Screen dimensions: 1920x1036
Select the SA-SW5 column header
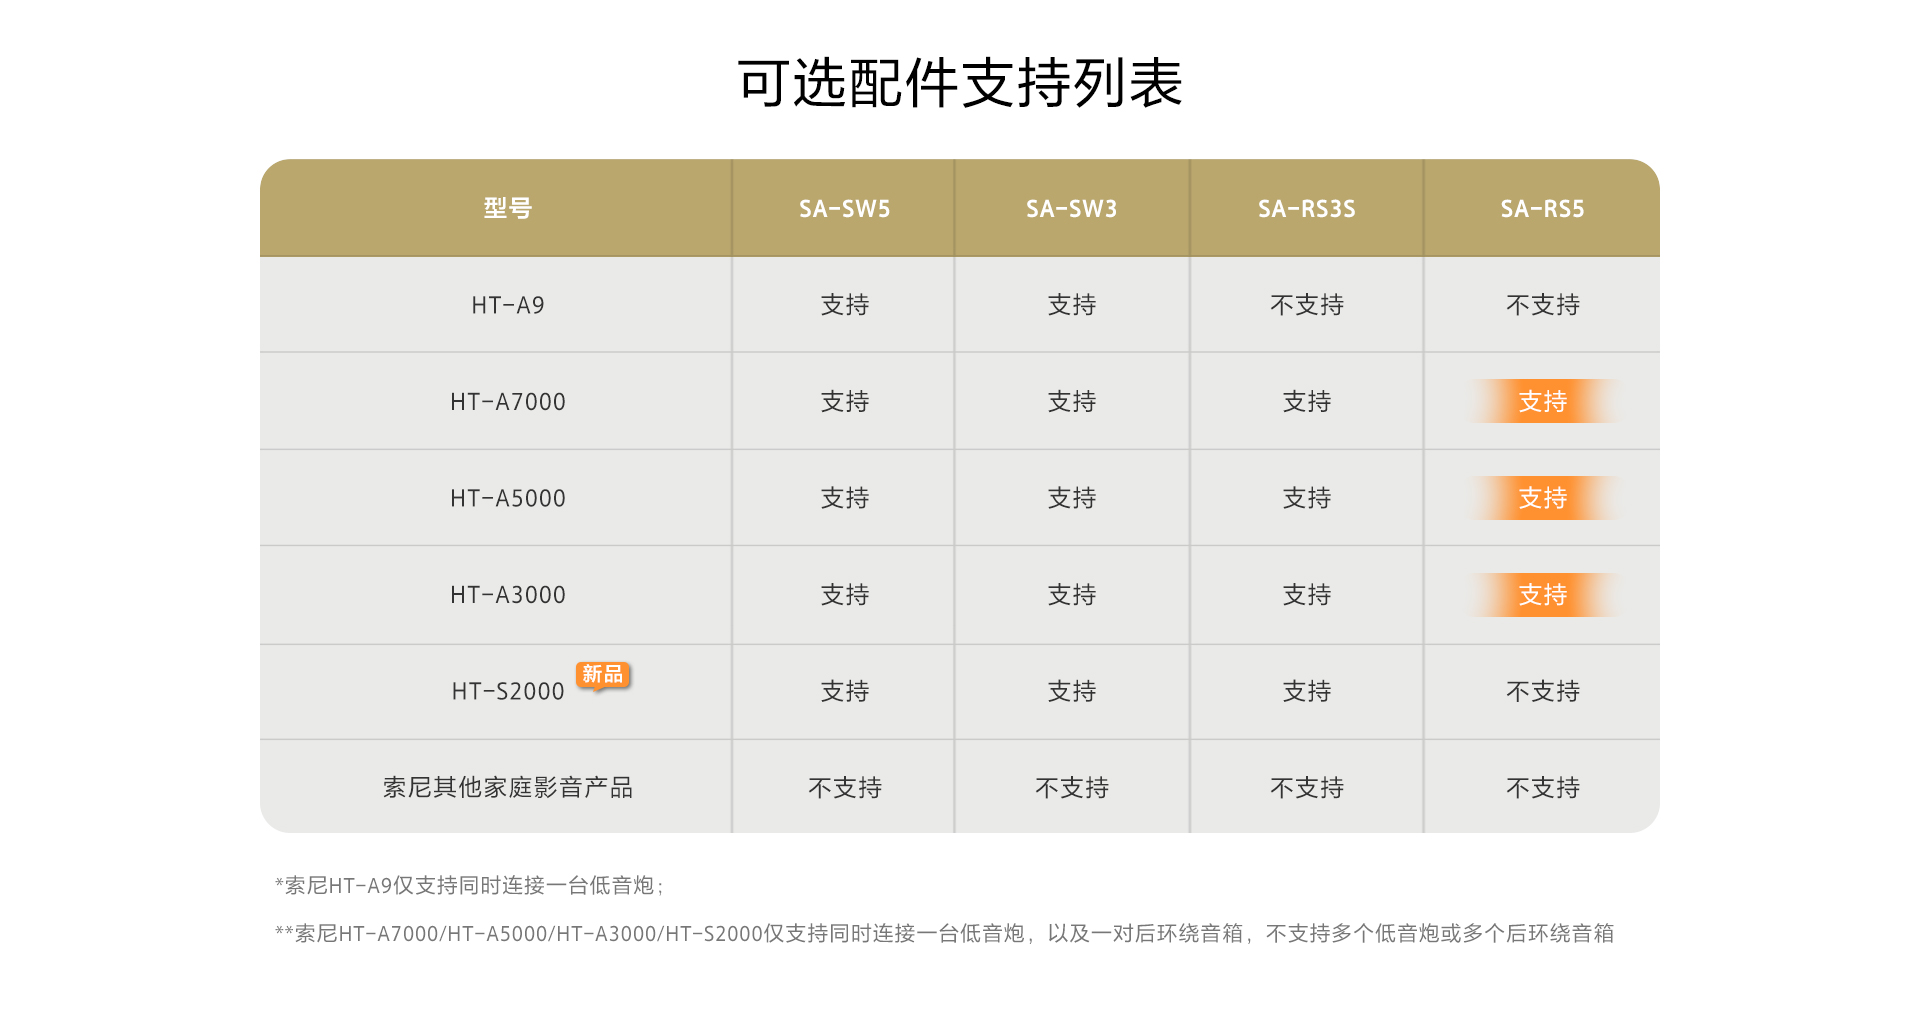point(844,209)
